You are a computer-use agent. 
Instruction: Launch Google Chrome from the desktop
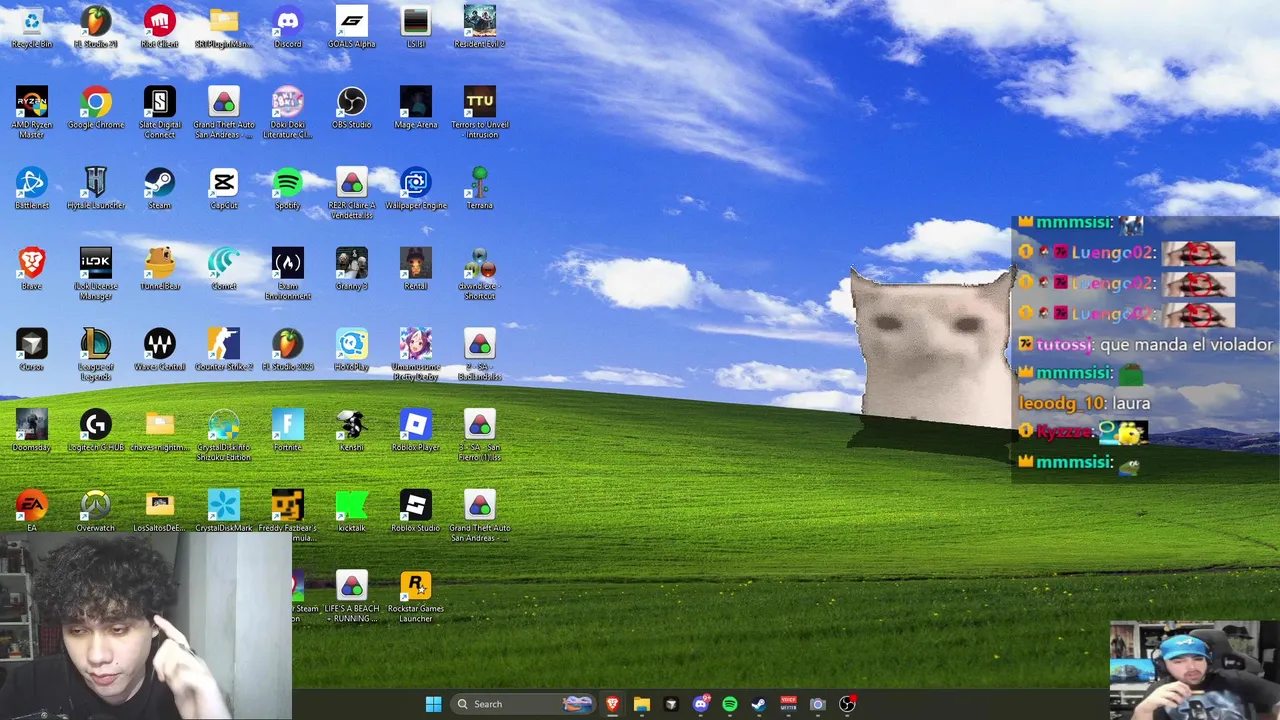coord(96,108)
